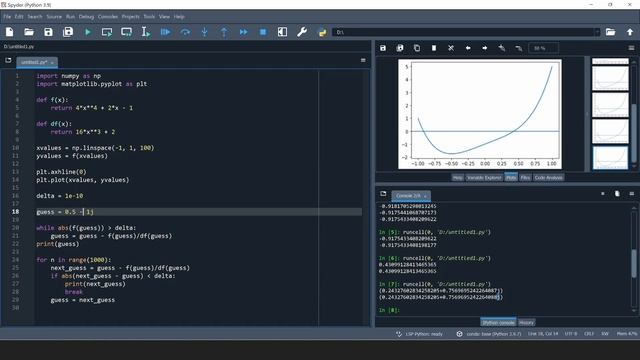Click the plot zoom percentage field

pos(543,48)
